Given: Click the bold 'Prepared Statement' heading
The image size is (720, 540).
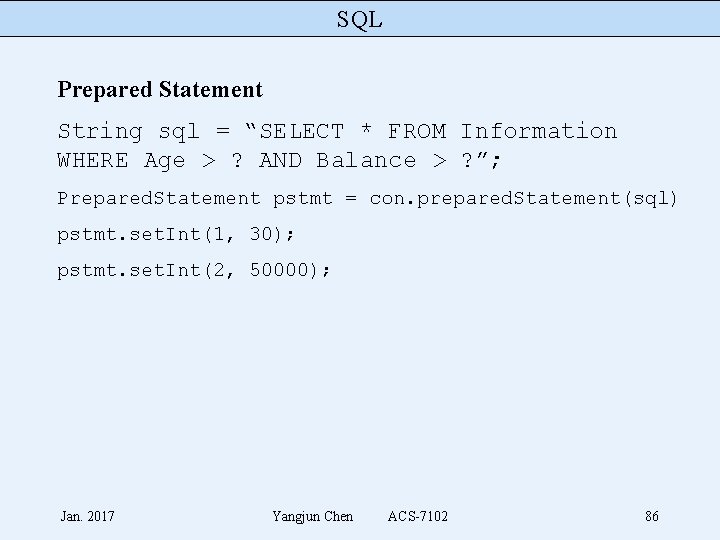Looking at the screenshot, I should (x=160, y=90).
